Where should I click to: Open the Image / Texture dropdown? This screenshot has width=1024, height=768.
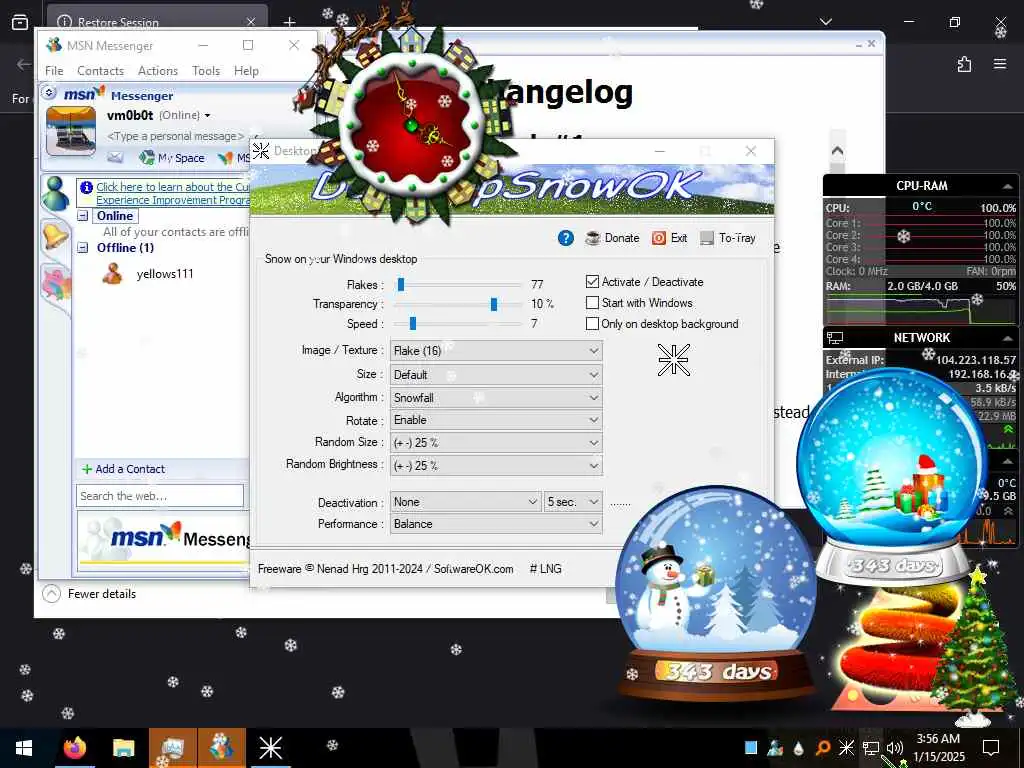[x=496, y=351]
